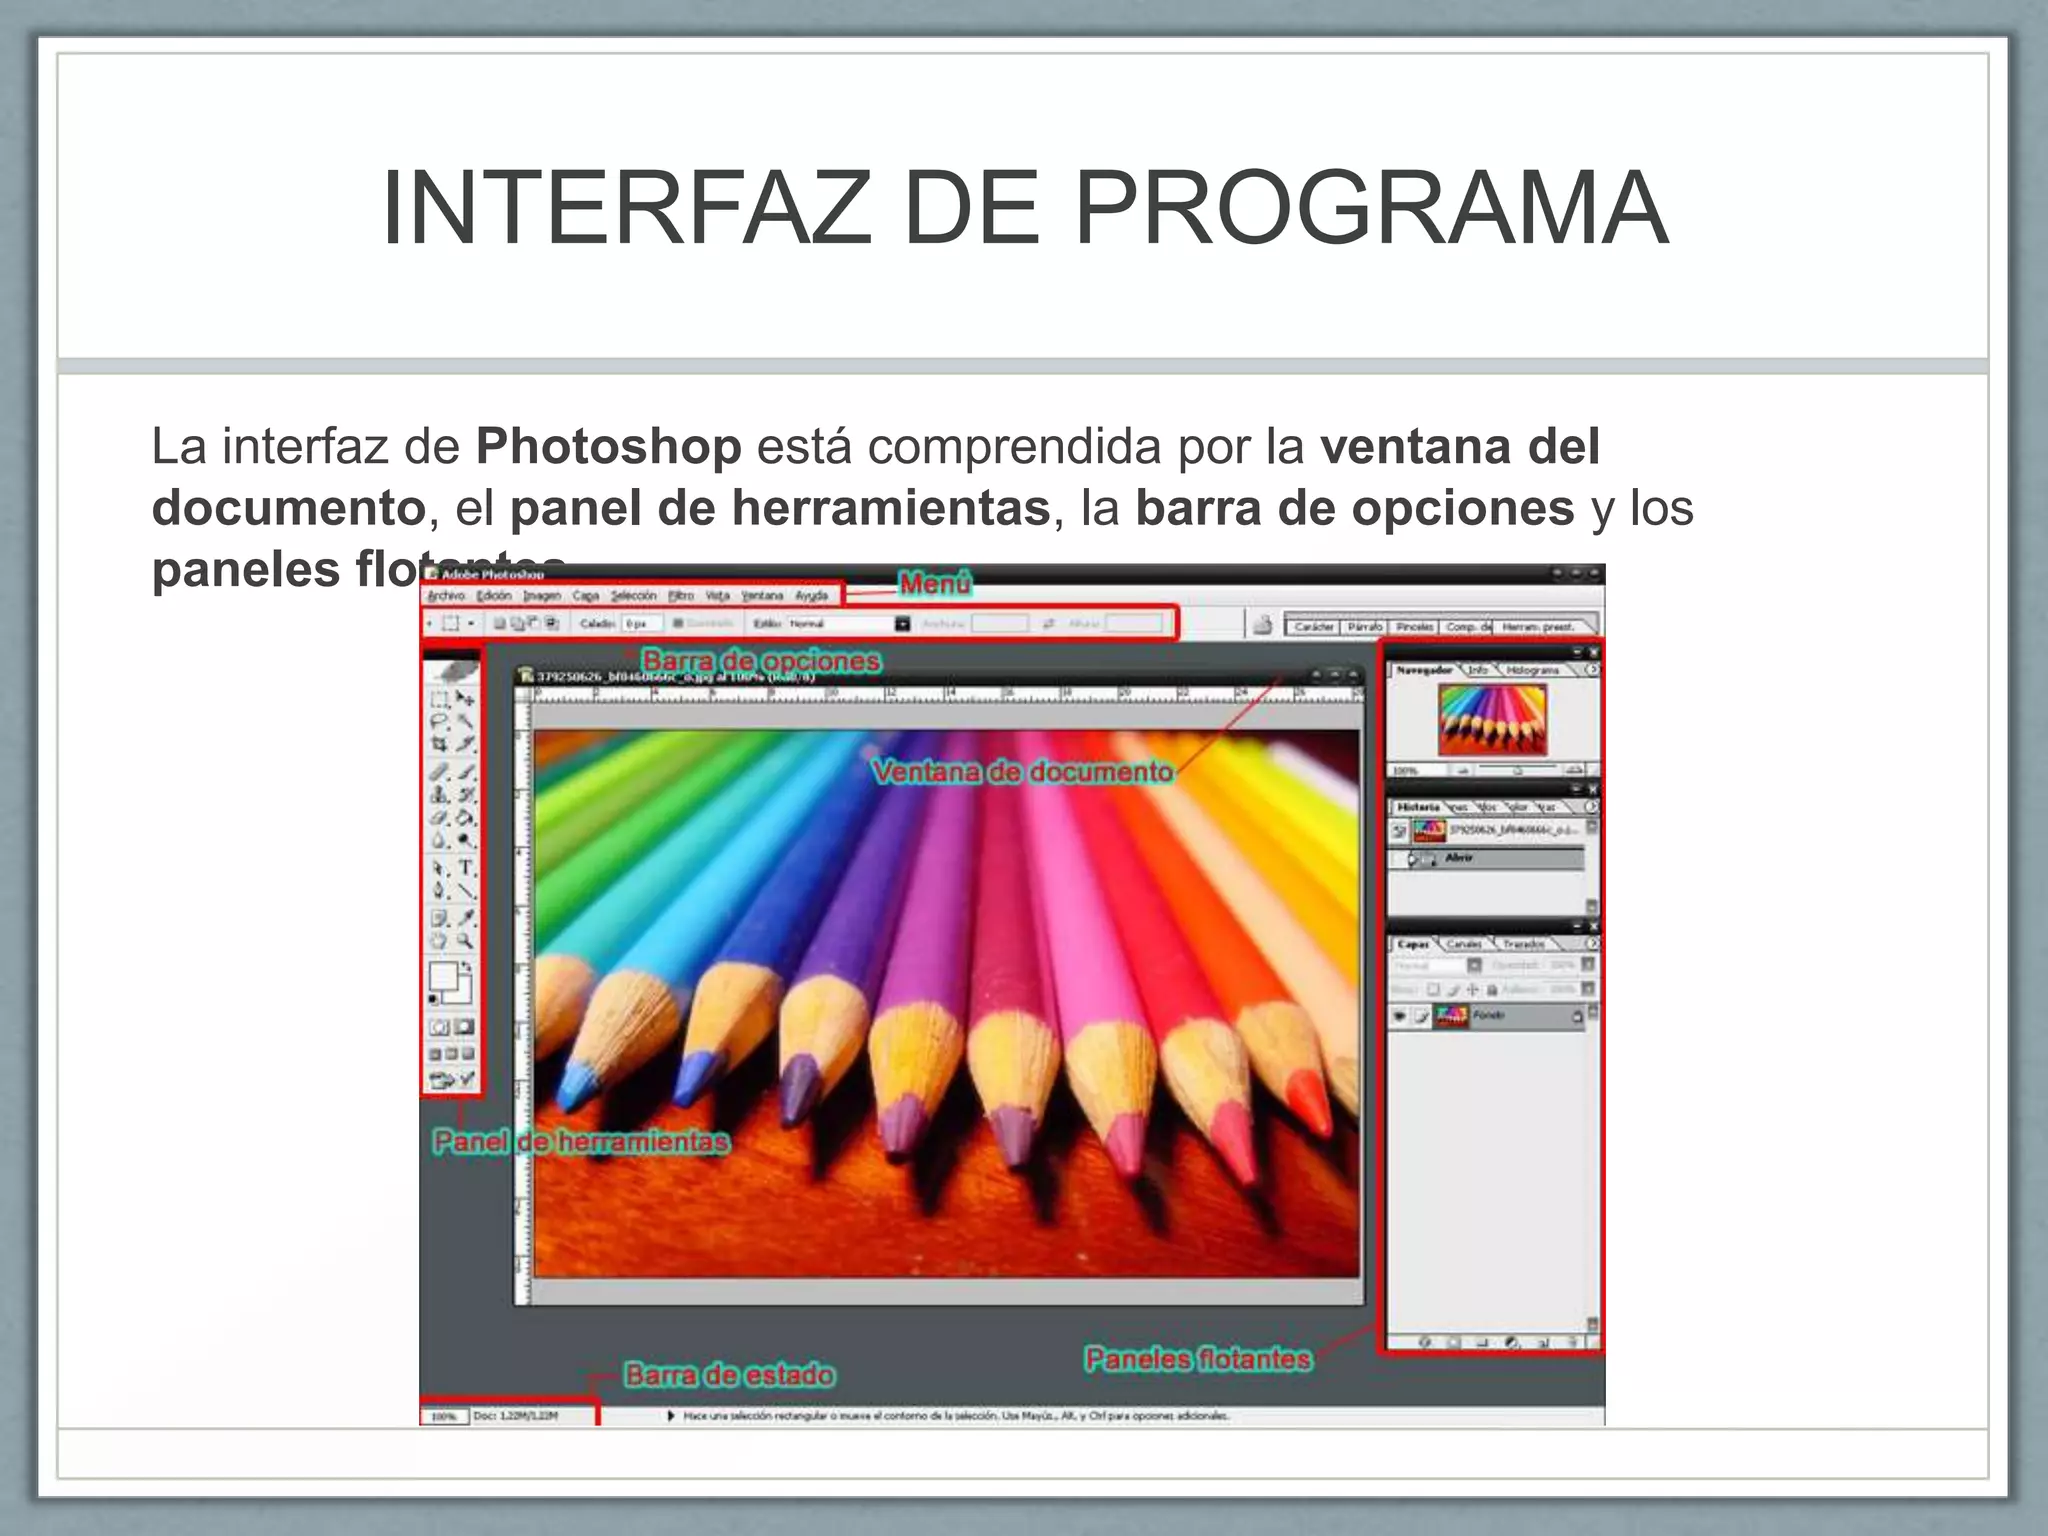Select the Lasso tool
This screenshot has height=1536, width=2048.
439,722
